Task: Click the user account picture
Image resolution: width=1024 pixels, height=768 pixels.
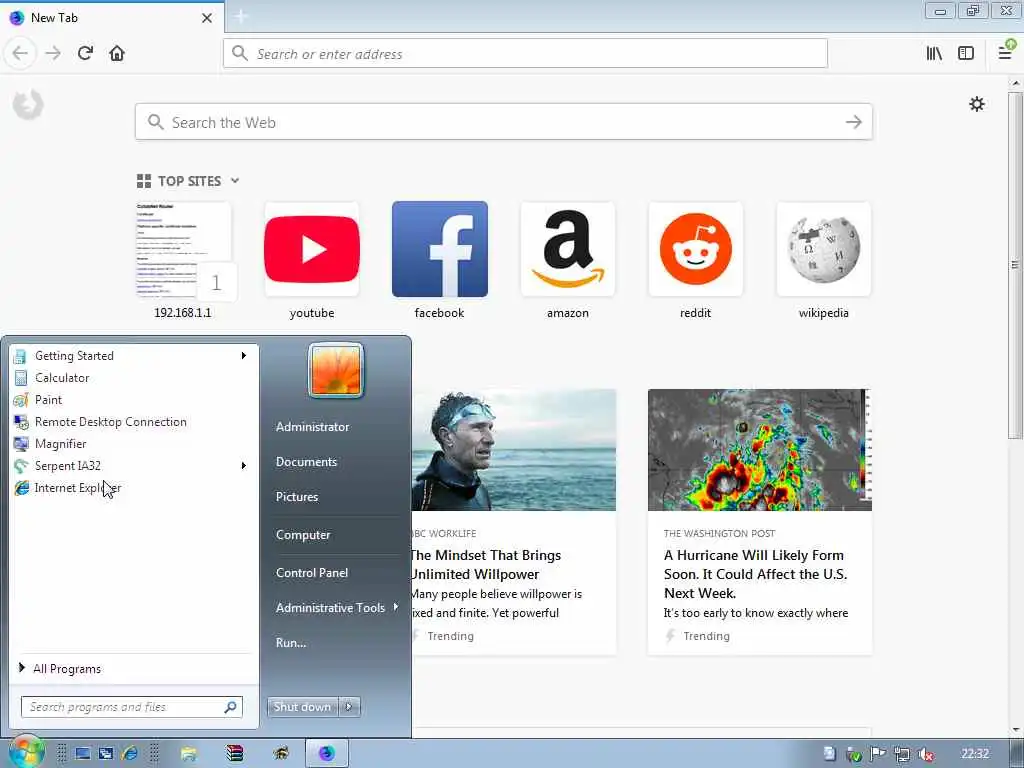Action: pos(335,370)
